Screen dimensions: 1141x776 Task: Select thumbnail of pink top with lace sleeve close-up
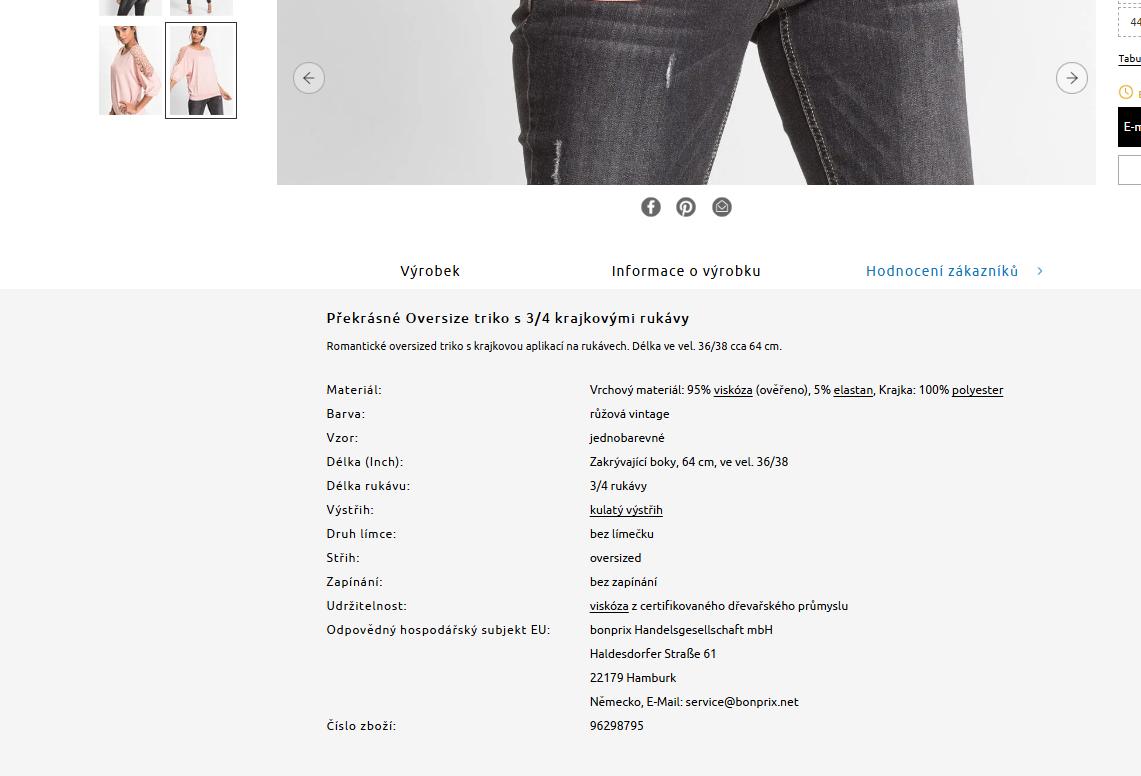coord(130,70)
